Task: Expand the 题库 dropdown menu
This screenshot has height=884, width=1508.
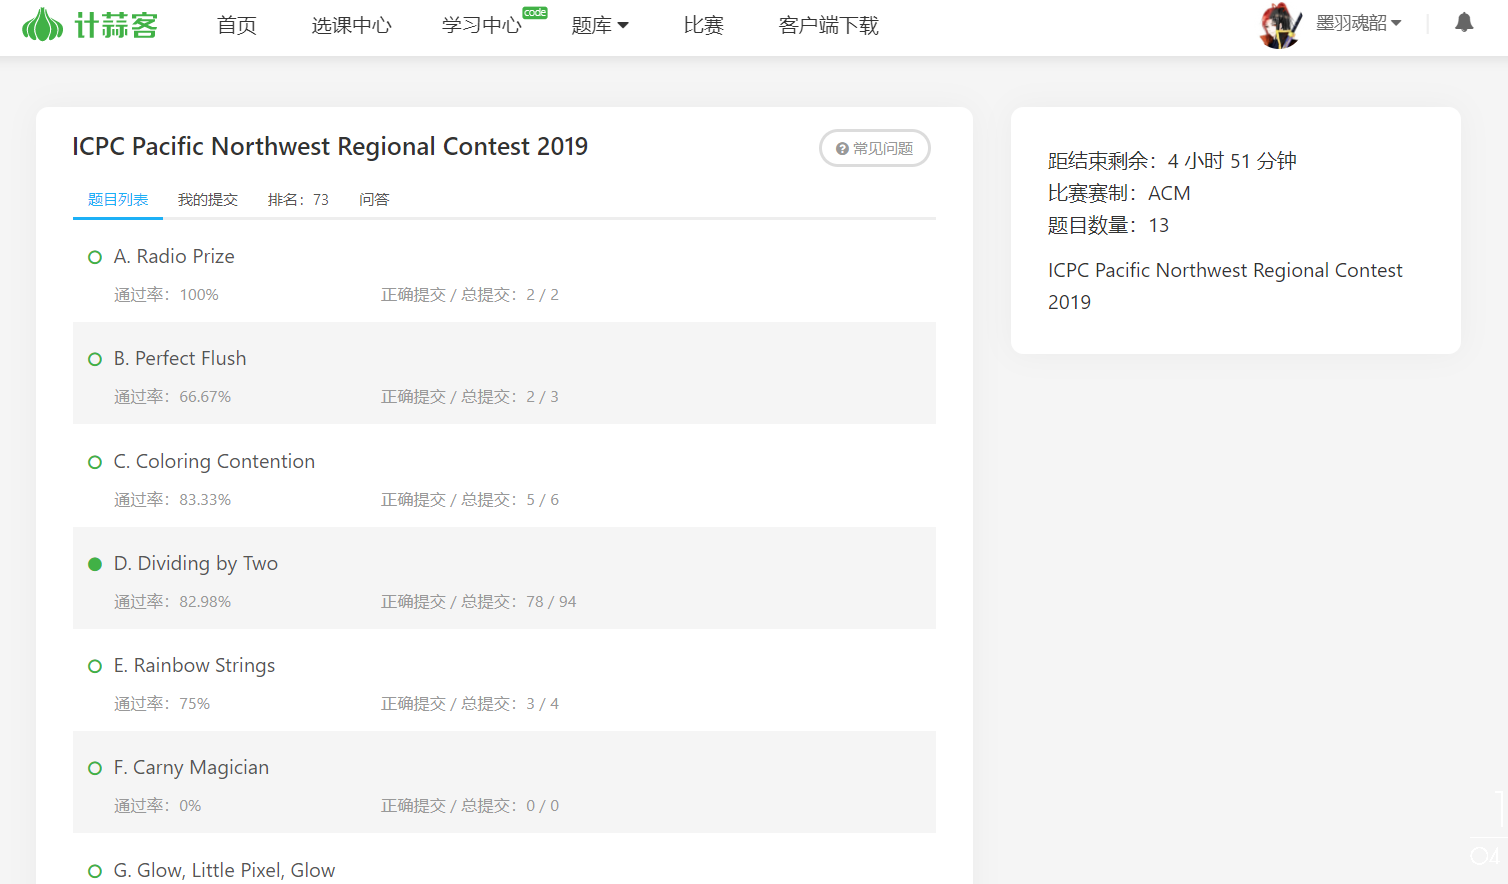Action: click(599, 26)
